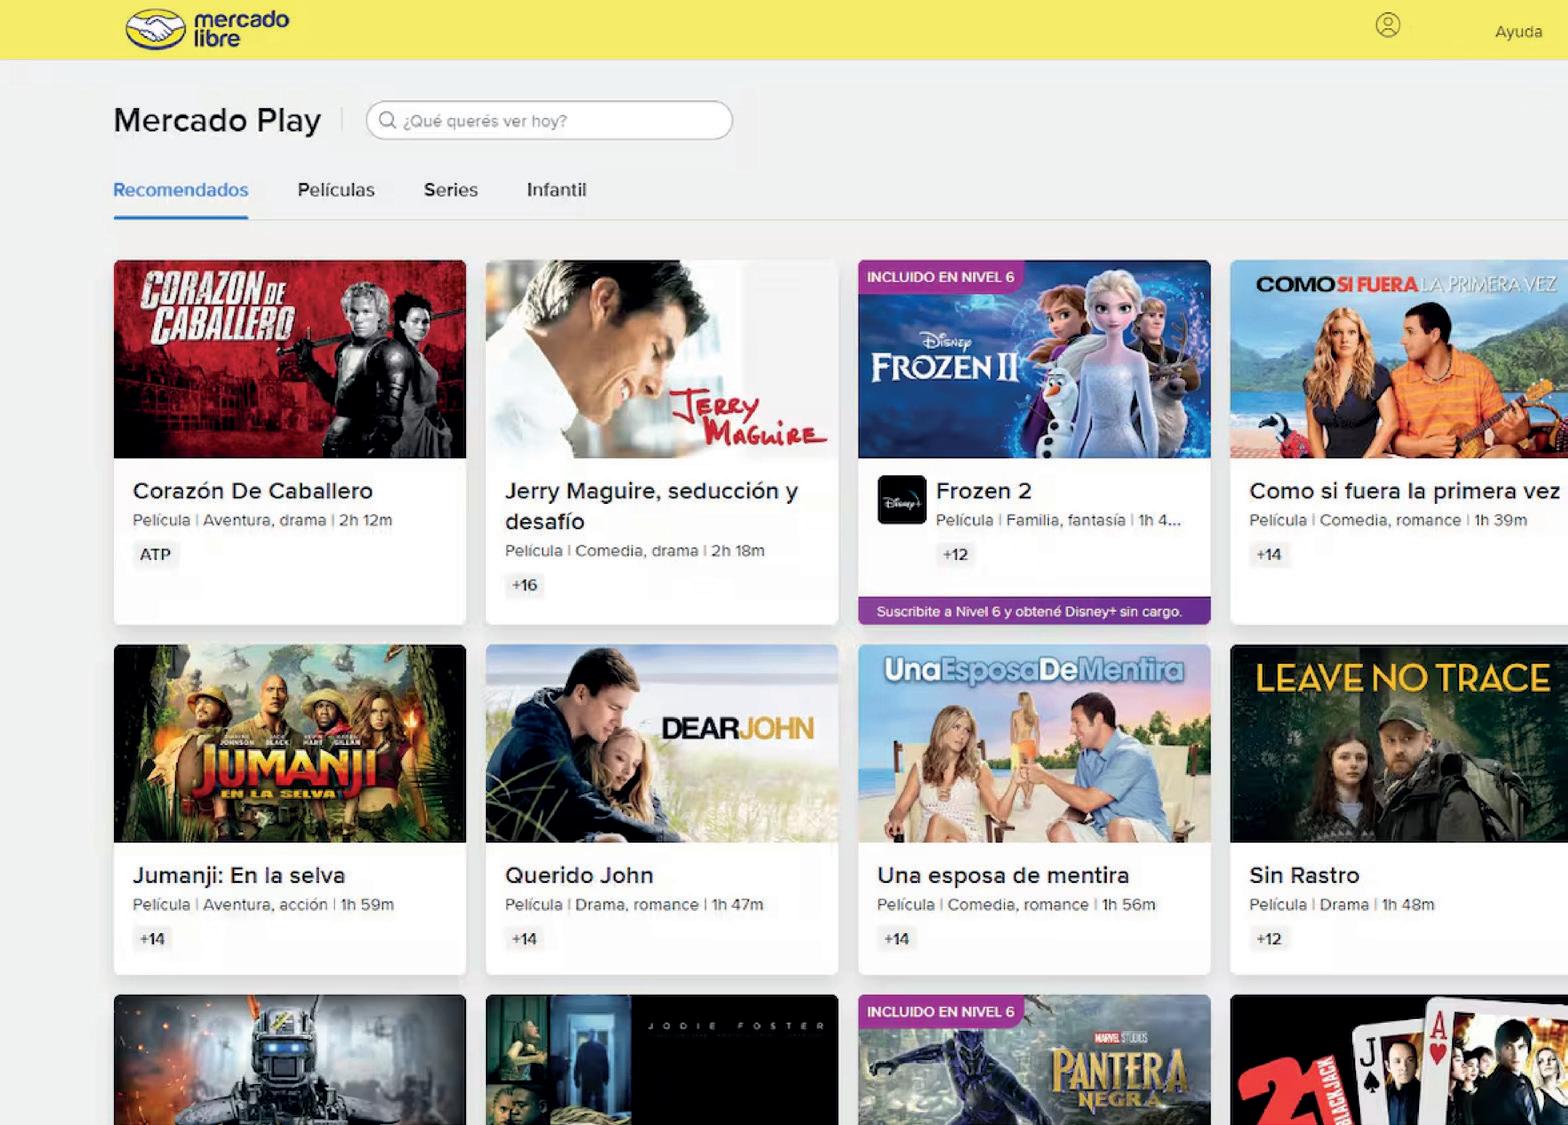Open the Dear John poster thumbnail
The width and height of the screenshot is (1568, 1125).
[662, 743]
